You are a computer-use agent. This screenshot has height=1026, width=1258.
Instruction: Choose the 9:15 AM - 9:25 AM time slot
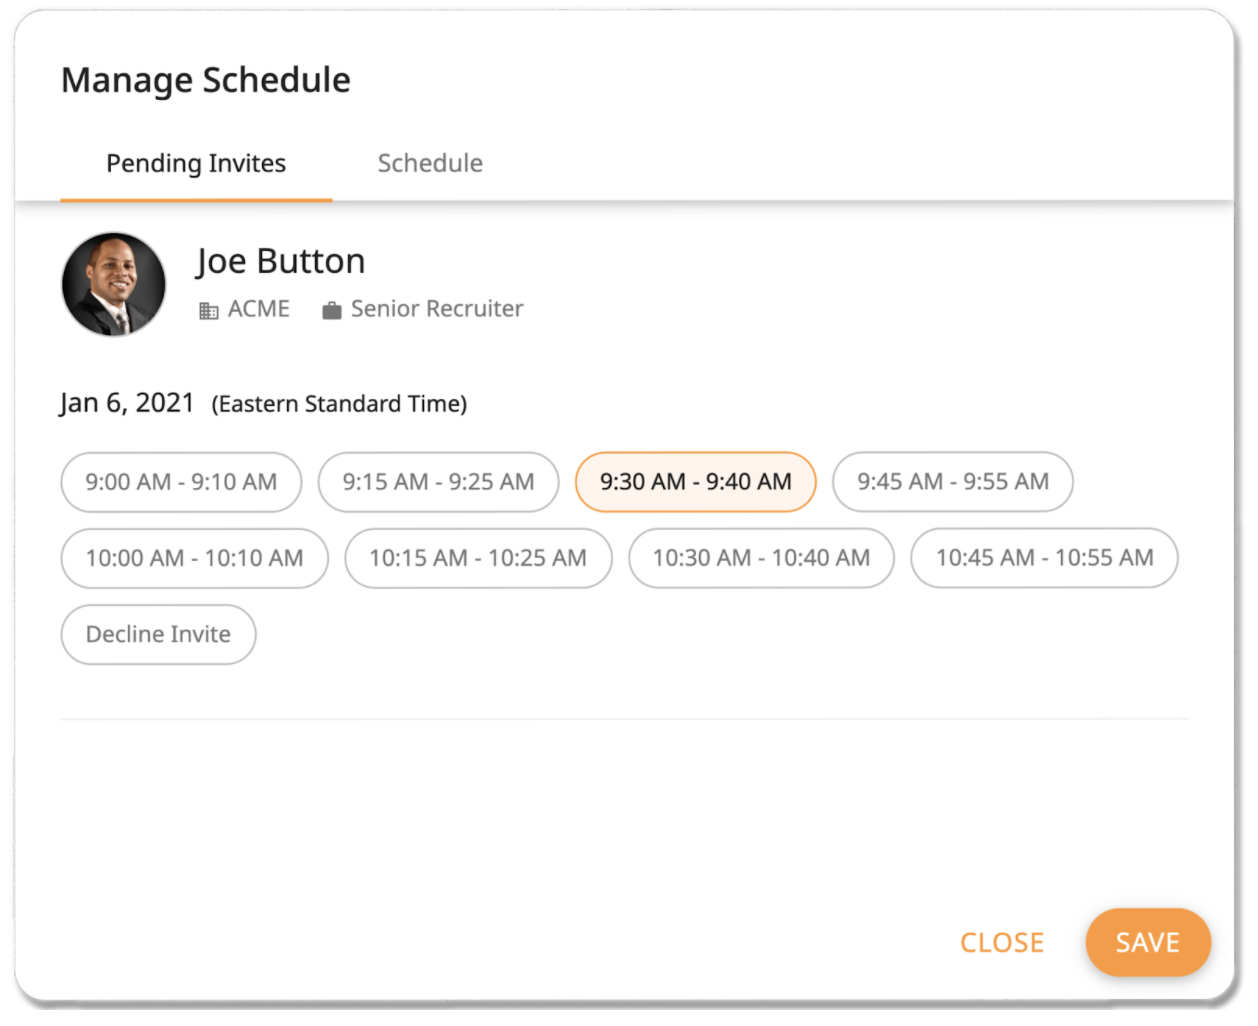coord(438,482)
